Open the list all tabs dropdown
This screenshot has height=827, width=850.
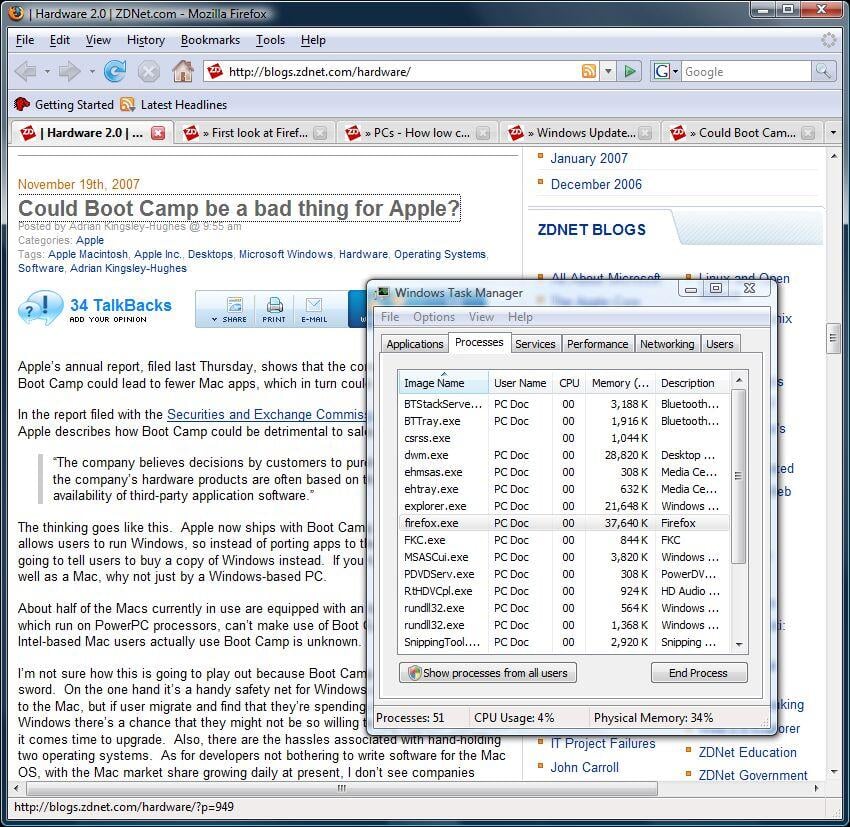pyautogui.click(x=833, y=132)
